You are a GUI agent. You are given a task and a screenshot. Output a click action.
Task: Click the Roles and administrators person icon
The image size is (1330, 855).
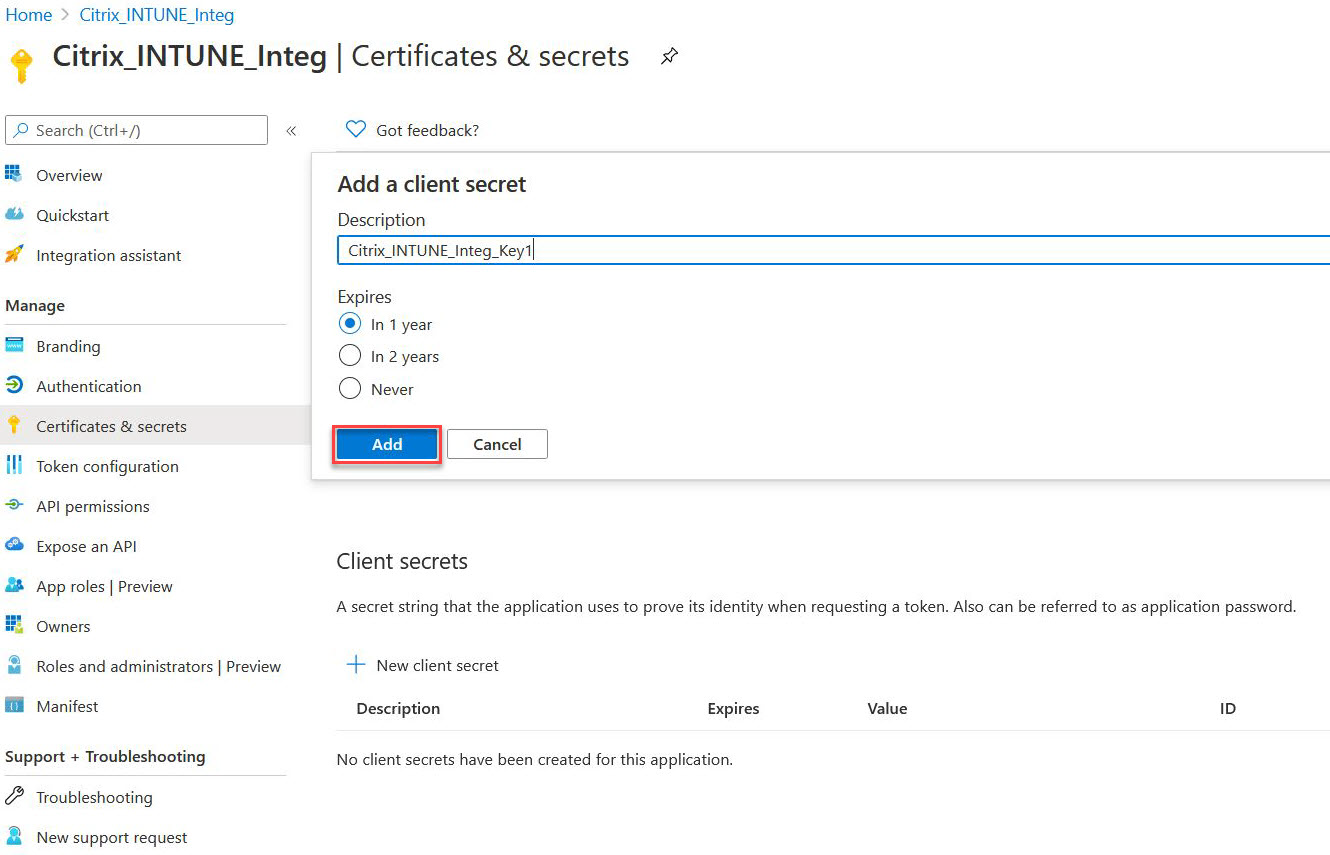(x=14, y=666)
